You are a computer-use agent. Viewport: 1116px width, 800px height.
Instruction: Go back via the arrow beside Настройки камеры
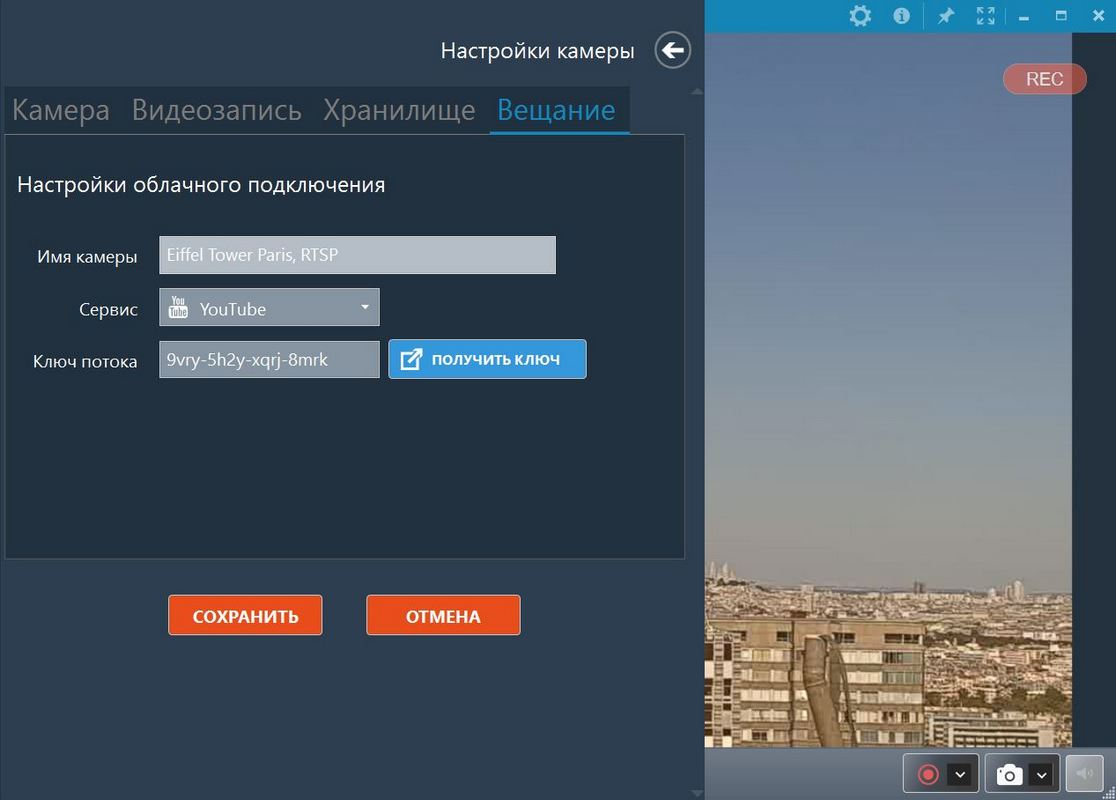pos(672,50)
